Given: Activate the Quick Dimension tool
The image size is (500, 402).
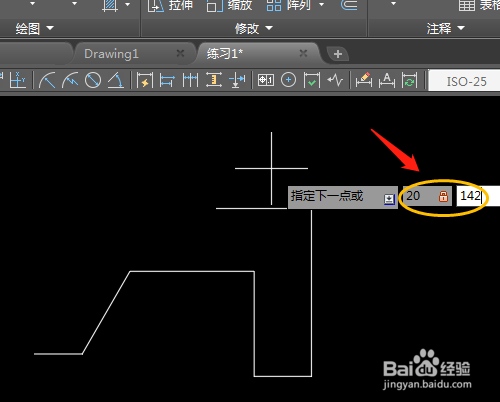Looking at the screenshot, I should click(145, 80).
